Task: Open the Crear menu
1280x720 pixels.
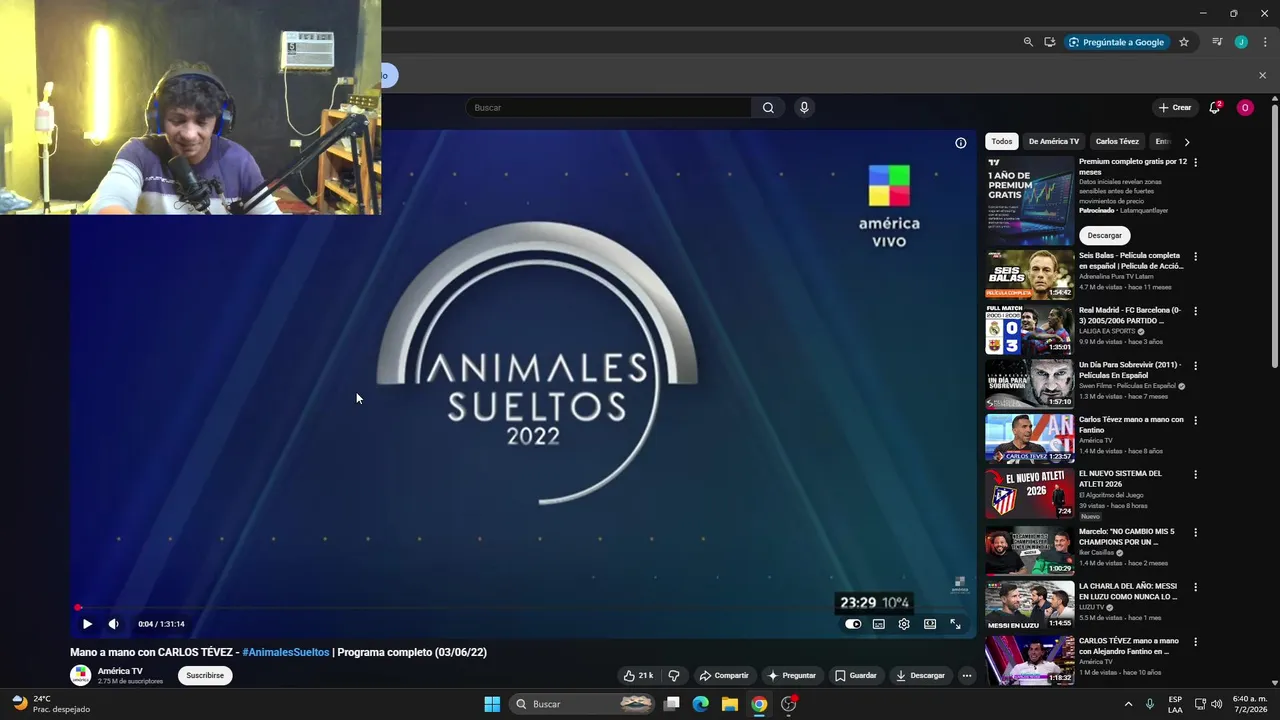Action: pos(1175,107)
